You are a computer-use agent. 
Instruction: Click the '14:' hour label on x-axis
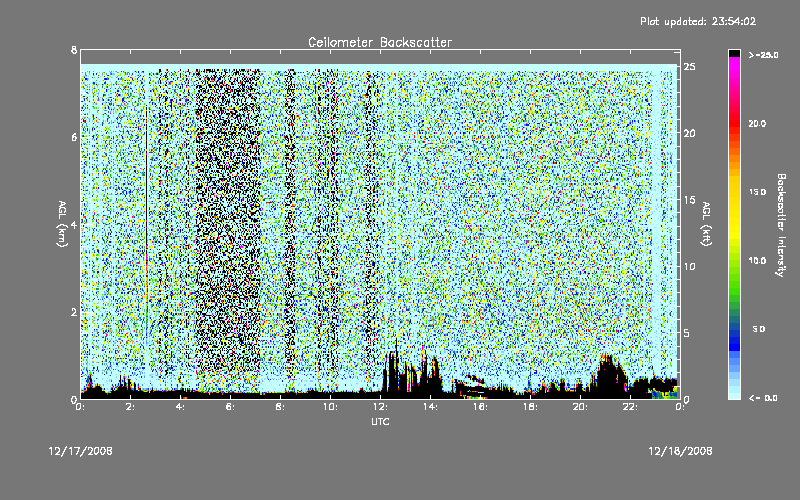coord(431,407)
